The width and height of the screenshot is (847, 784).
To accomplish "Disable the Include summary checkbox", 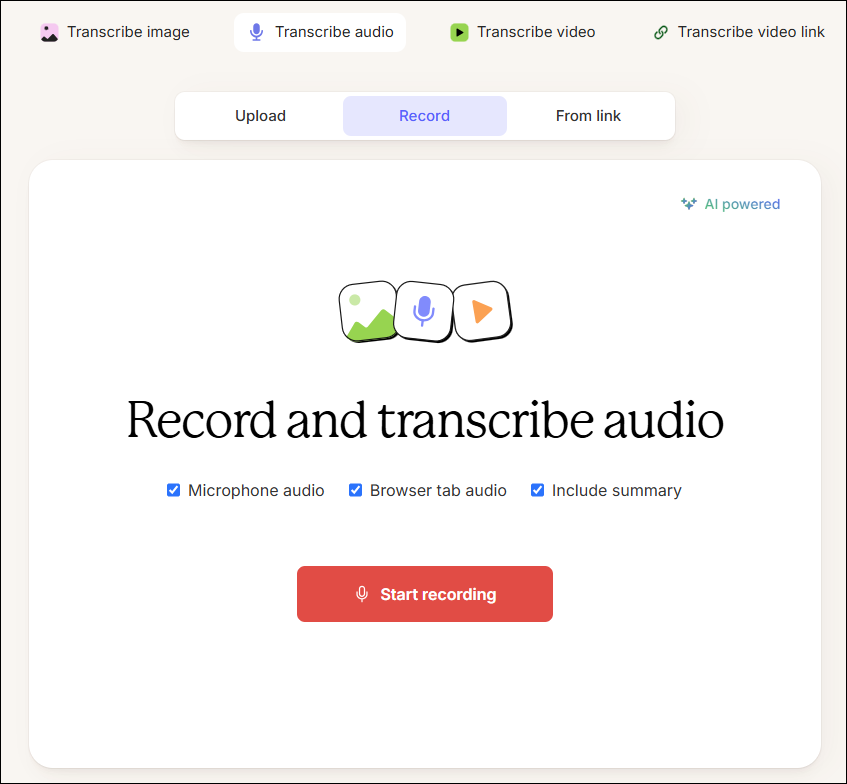I will tap(537, 490).
